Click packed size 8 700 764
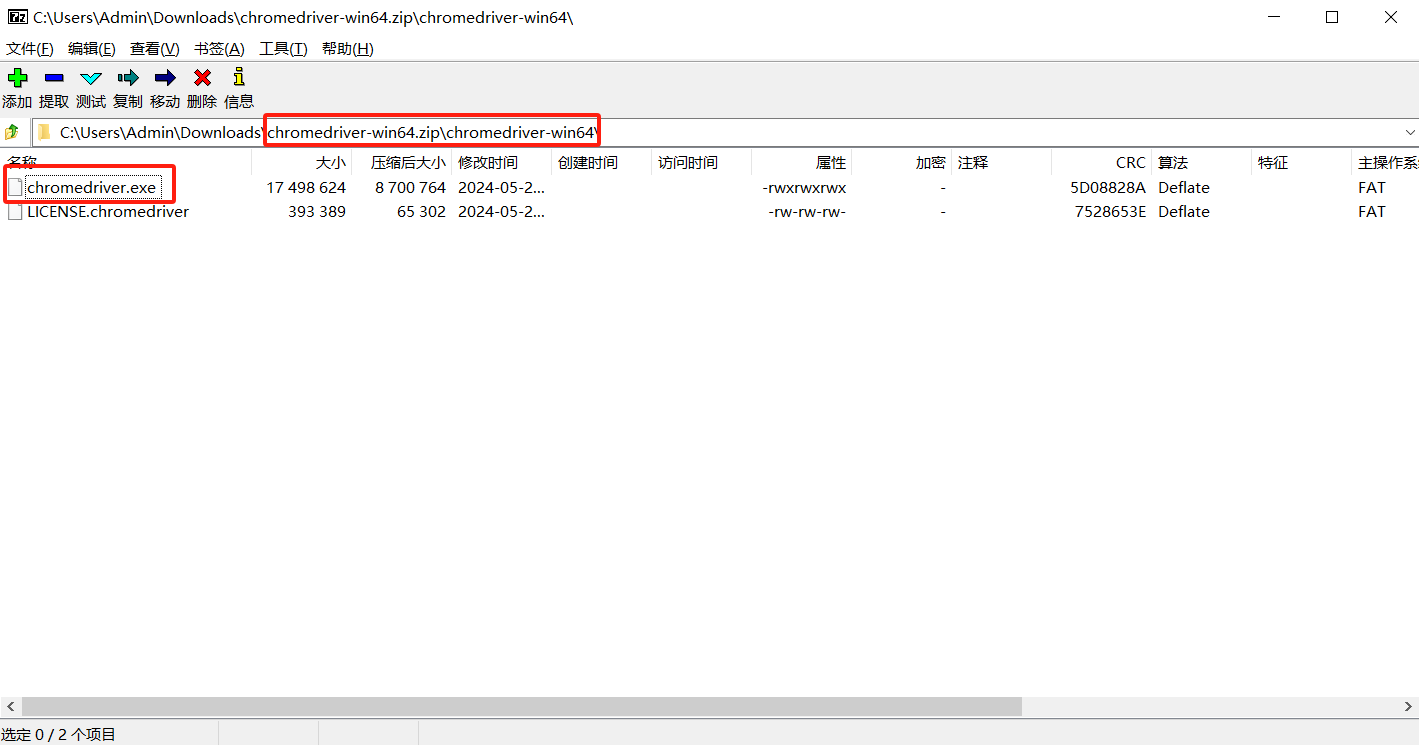The image size is (1419, 745). pyautogui.click(x=411, y=188)
